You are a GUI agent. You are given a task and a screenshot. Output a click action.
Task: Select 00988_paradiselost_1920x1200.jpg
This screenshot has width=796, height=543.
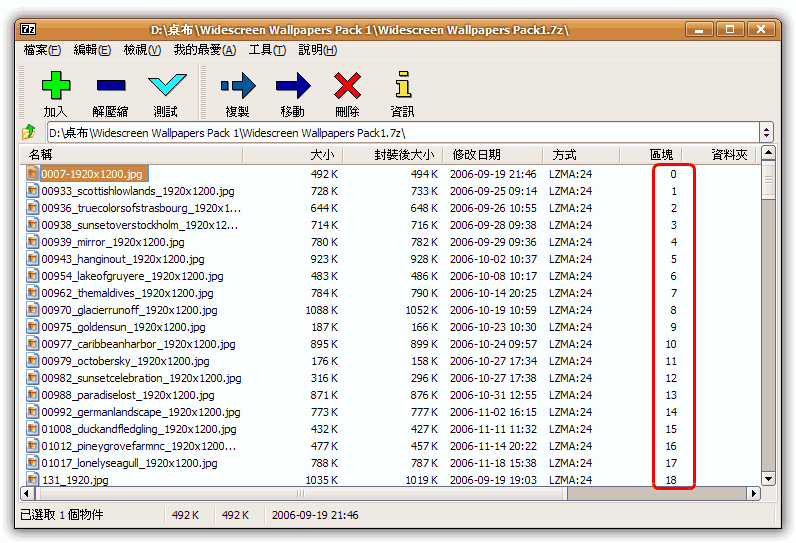tap(128, 395)
